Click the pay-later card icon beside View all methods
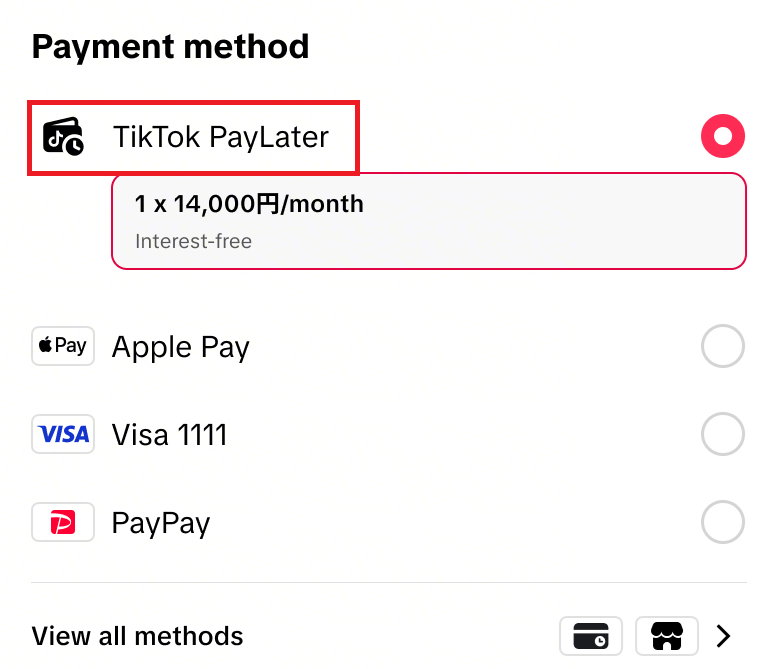The width and height of the screenshot is (772, 669). 591,636
